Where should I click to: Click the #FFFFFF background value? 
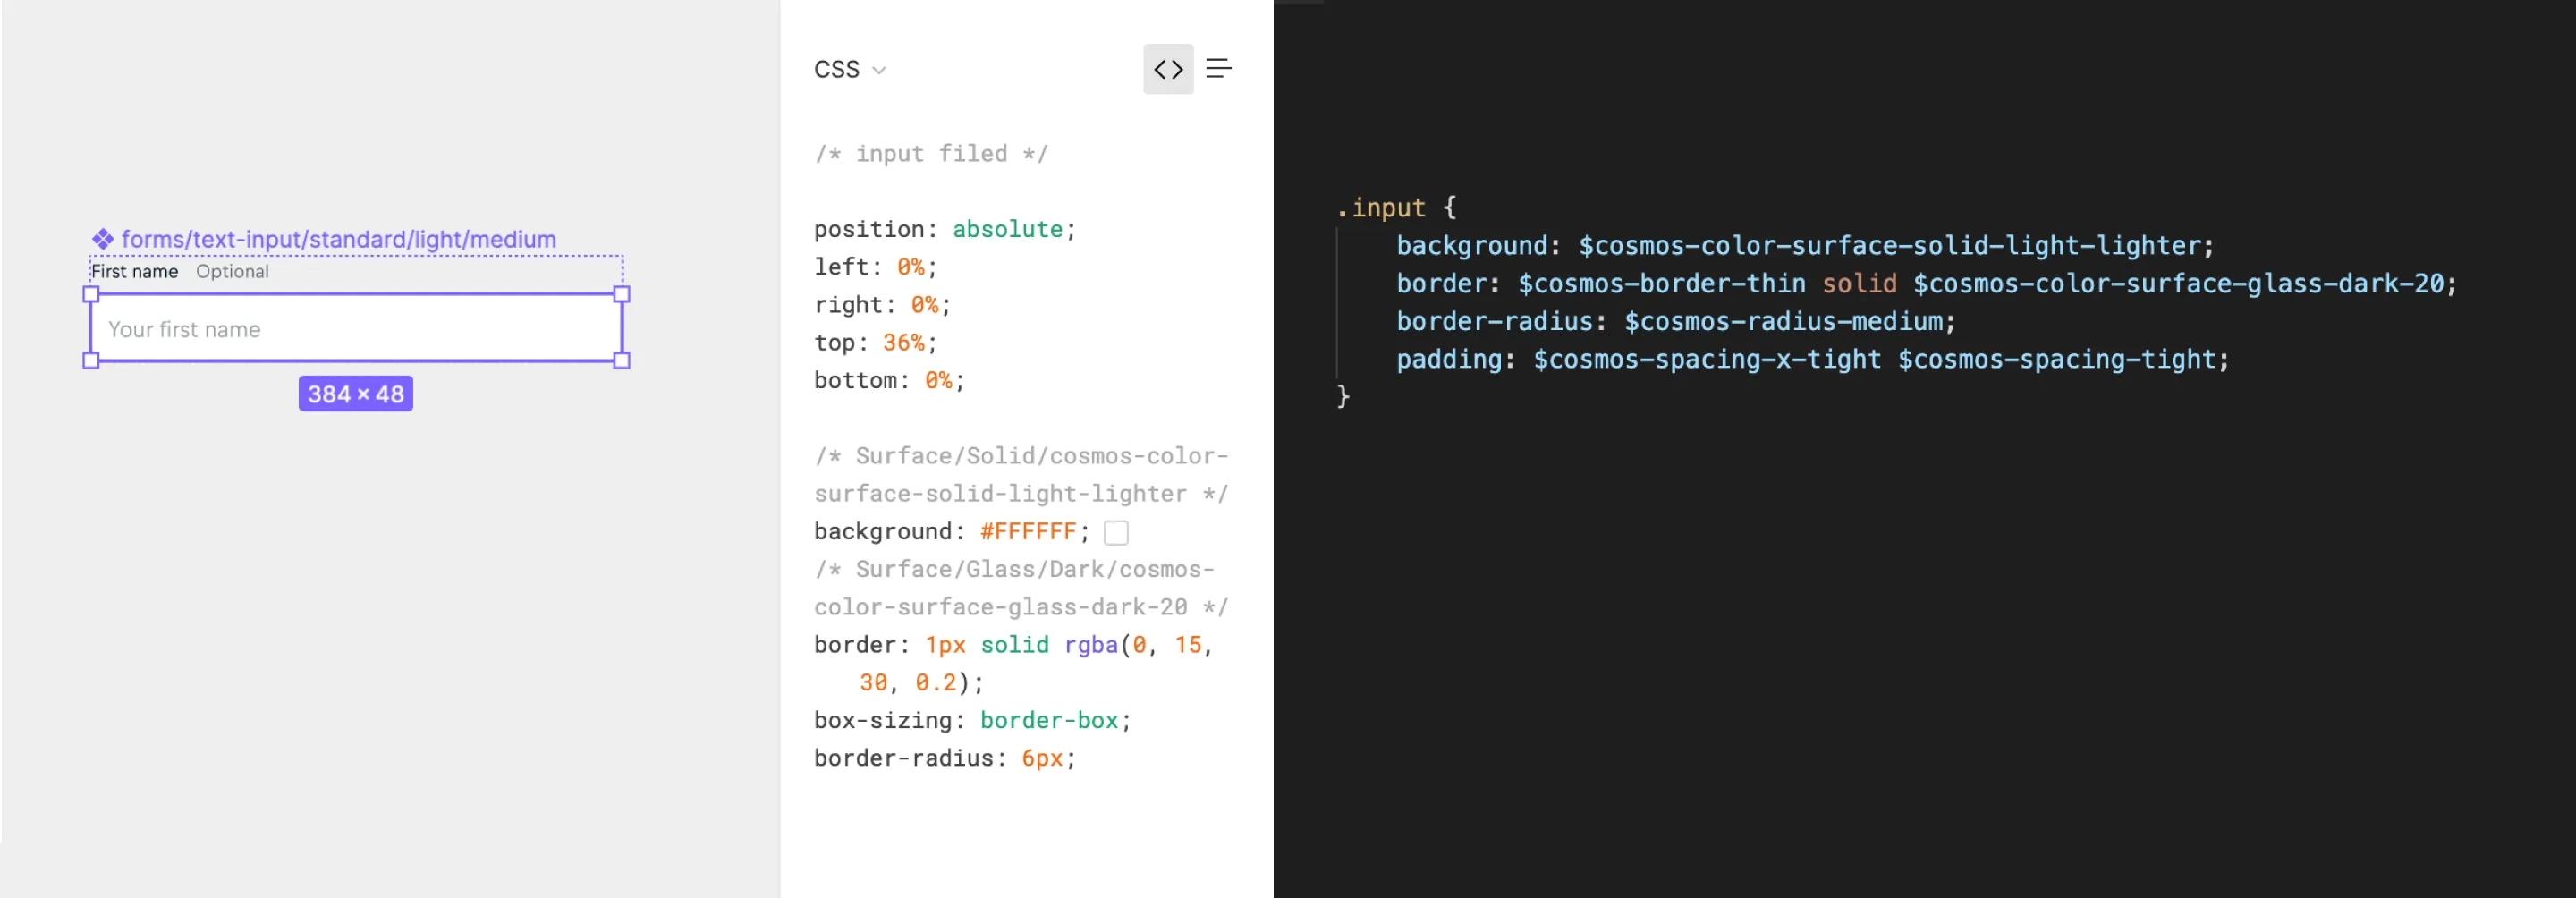[1028, 531]
